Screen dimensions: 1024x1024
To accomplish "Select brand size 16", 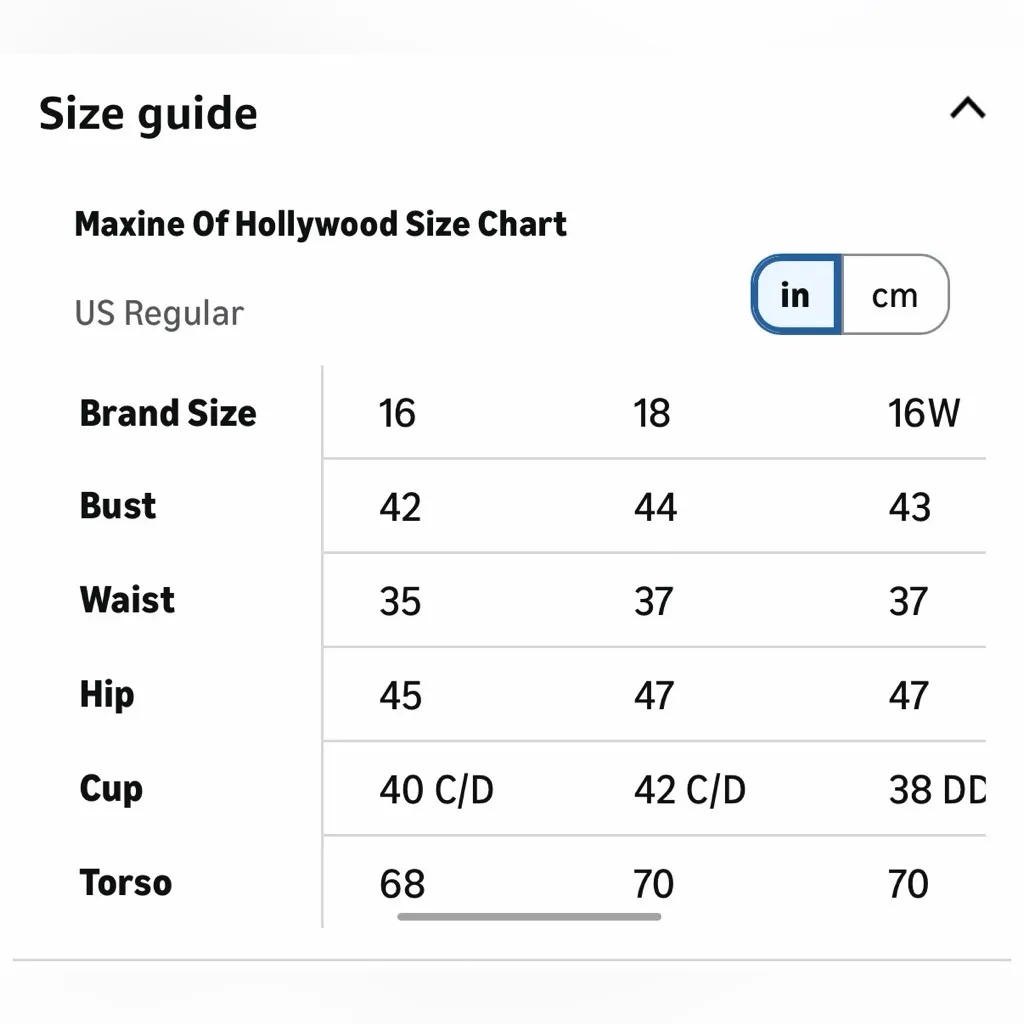I will tap(399, 412).
